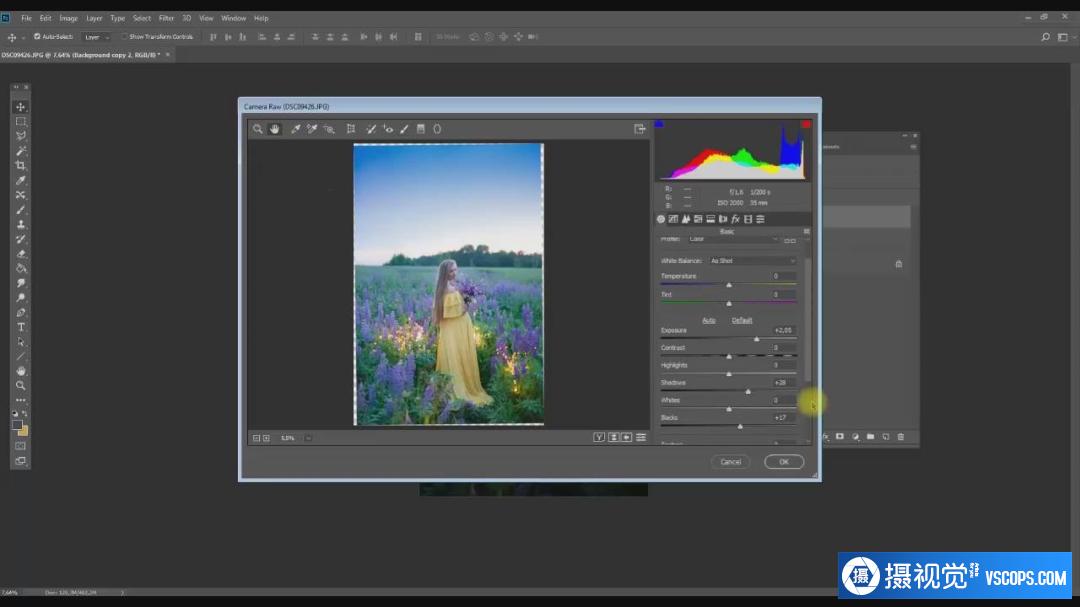Open the Window menu
The width and height of the screenshot is (1080, 607).
(233, 19)
